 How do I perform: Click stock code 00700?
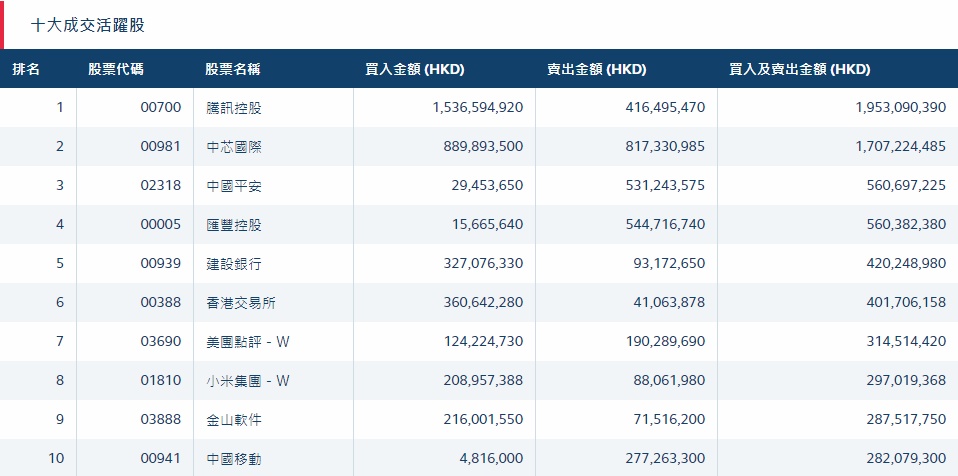161,107
